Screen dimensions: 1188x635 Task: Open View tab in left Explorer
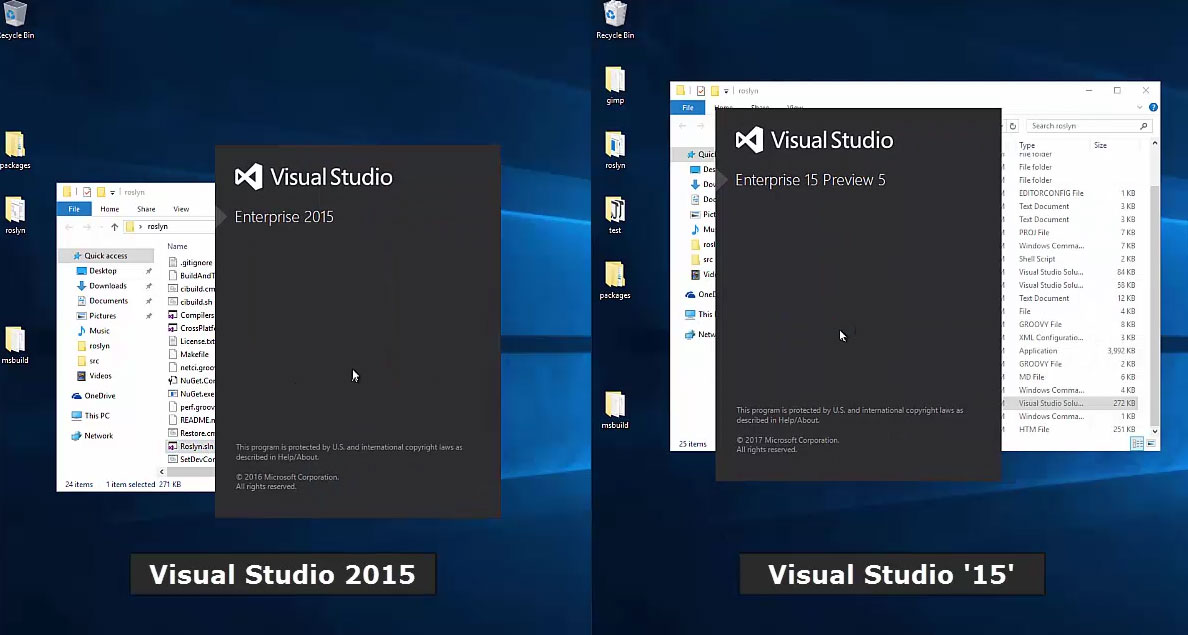[181, 209]
